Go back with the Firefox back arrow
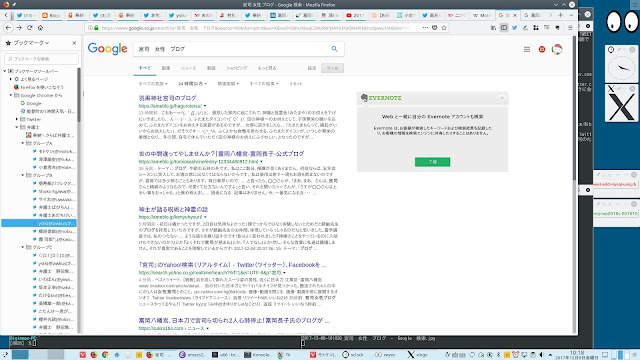The width and height of the screenshot is (640, 360). (x=9, y=28)
